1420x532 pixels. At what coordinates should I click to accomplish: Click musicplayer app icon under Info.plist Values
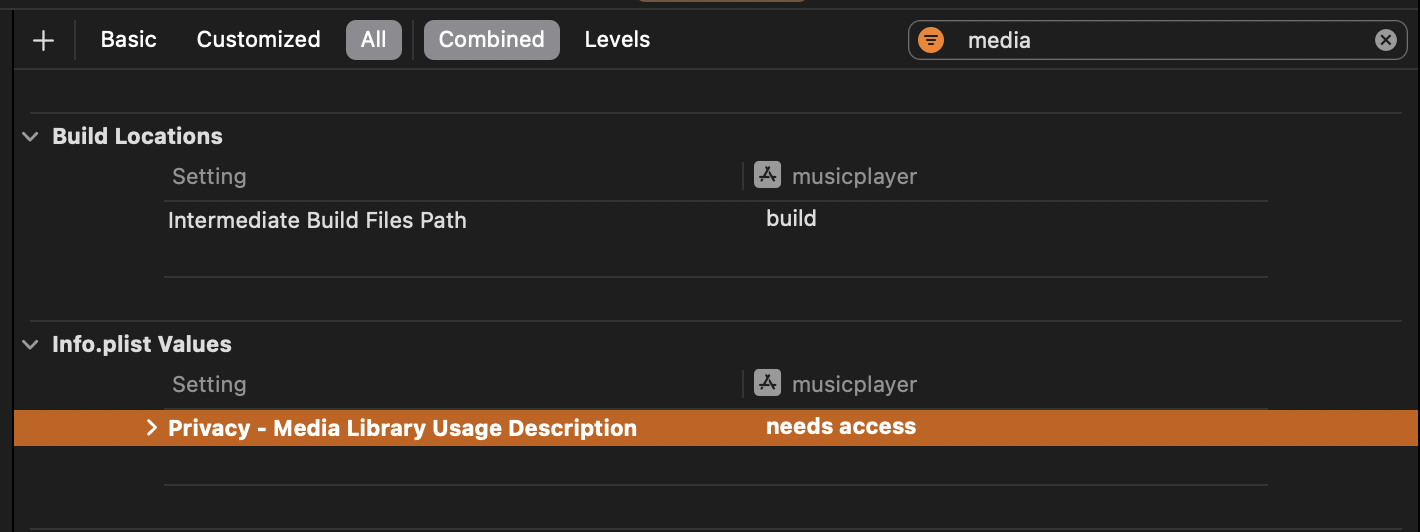pos(767,384)
